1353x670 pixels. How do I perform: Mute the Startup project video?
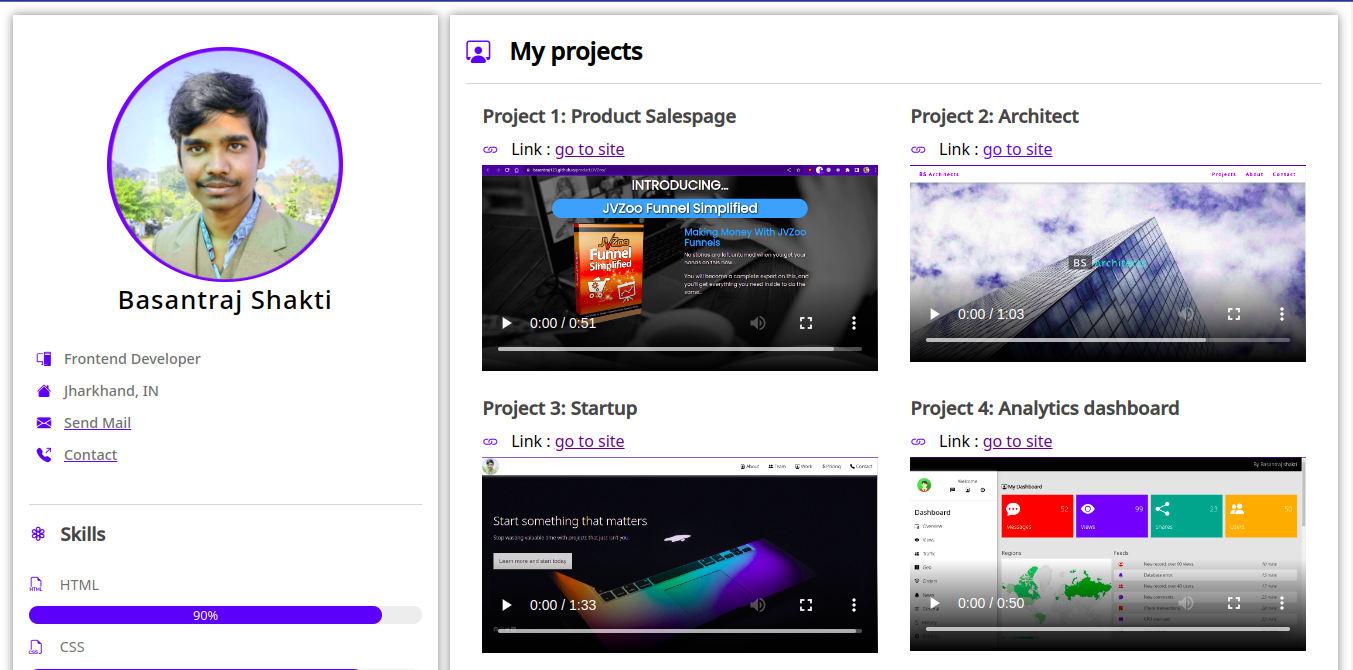(x=758, y=604)
